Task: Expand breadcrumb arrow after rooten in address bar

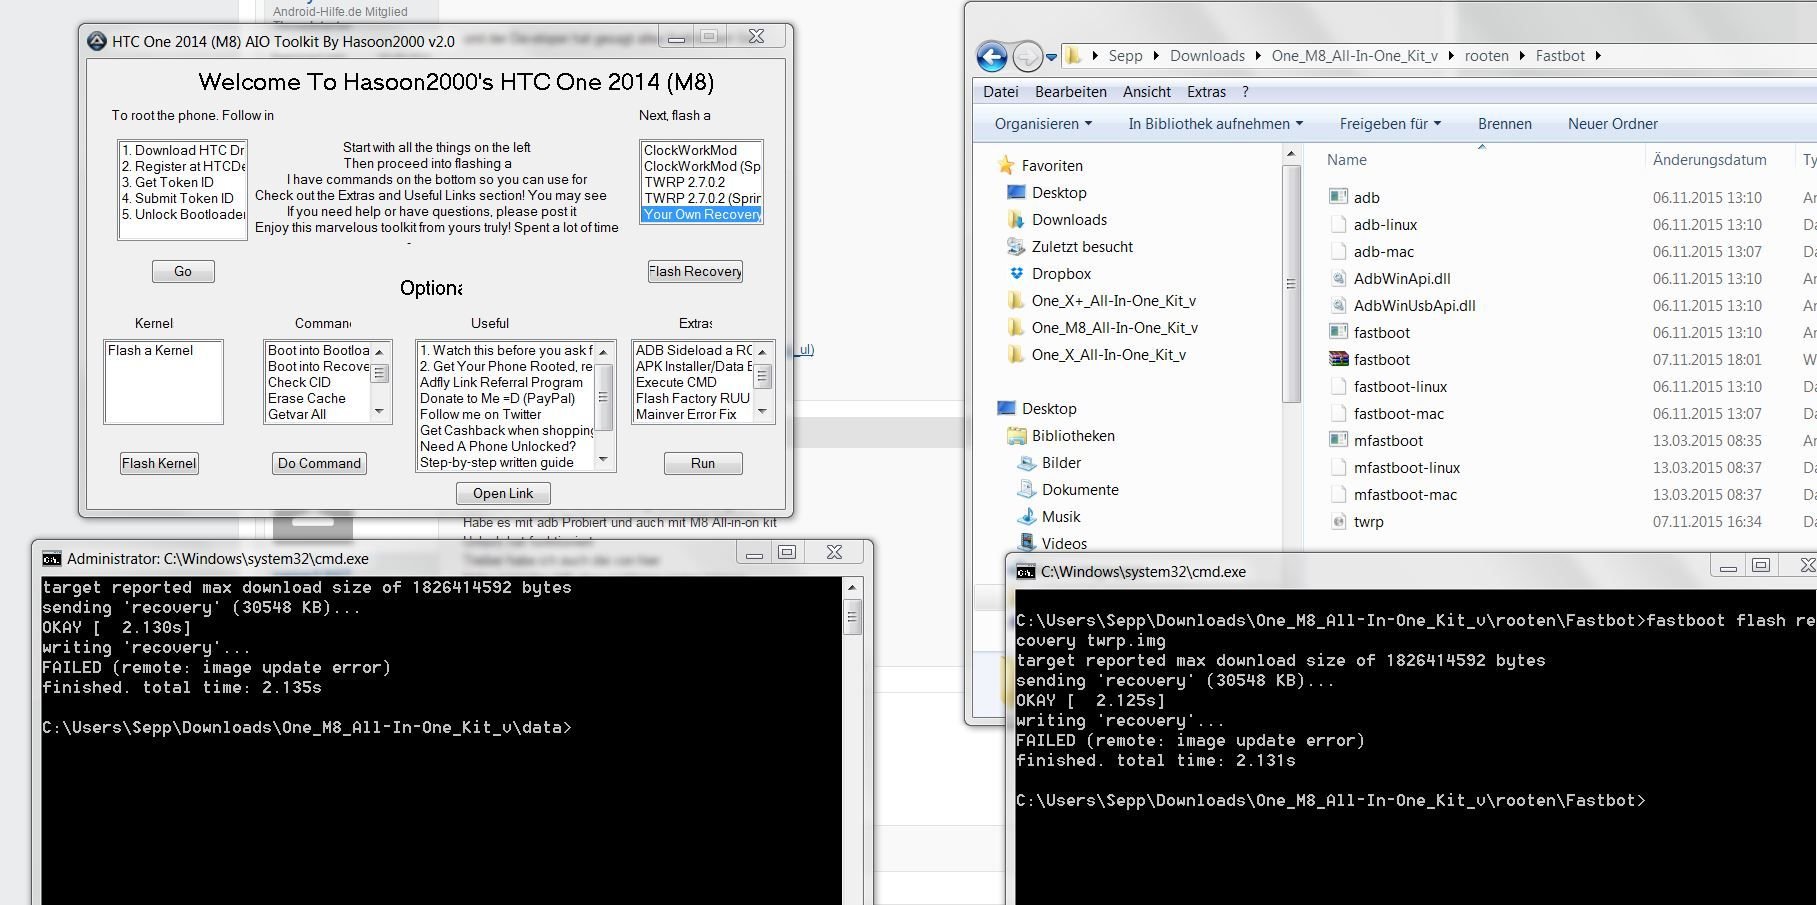Action: click(x=1522, y=56)
